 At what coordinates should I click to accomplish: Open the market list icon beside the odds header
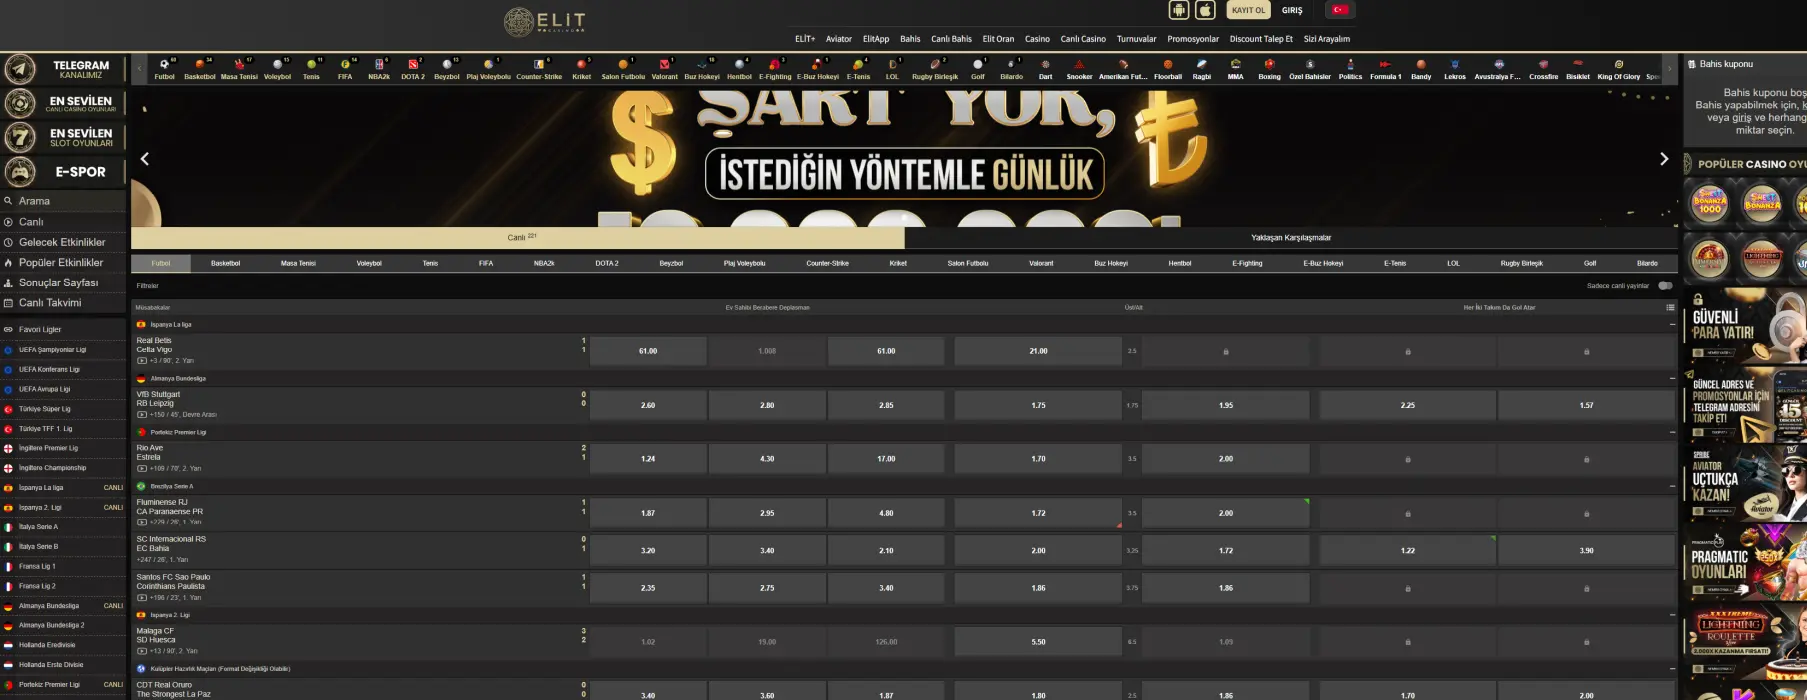(x=1671, y=307)
